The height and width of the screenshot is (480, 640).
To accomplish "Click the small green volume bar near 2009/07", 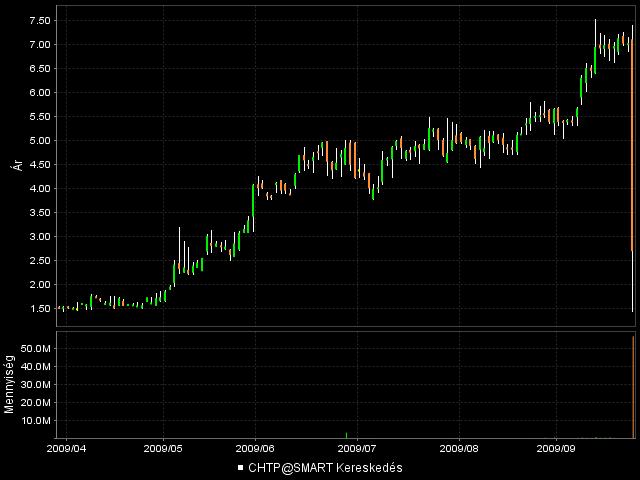I will pyautogui.click(x=347, y=436).
